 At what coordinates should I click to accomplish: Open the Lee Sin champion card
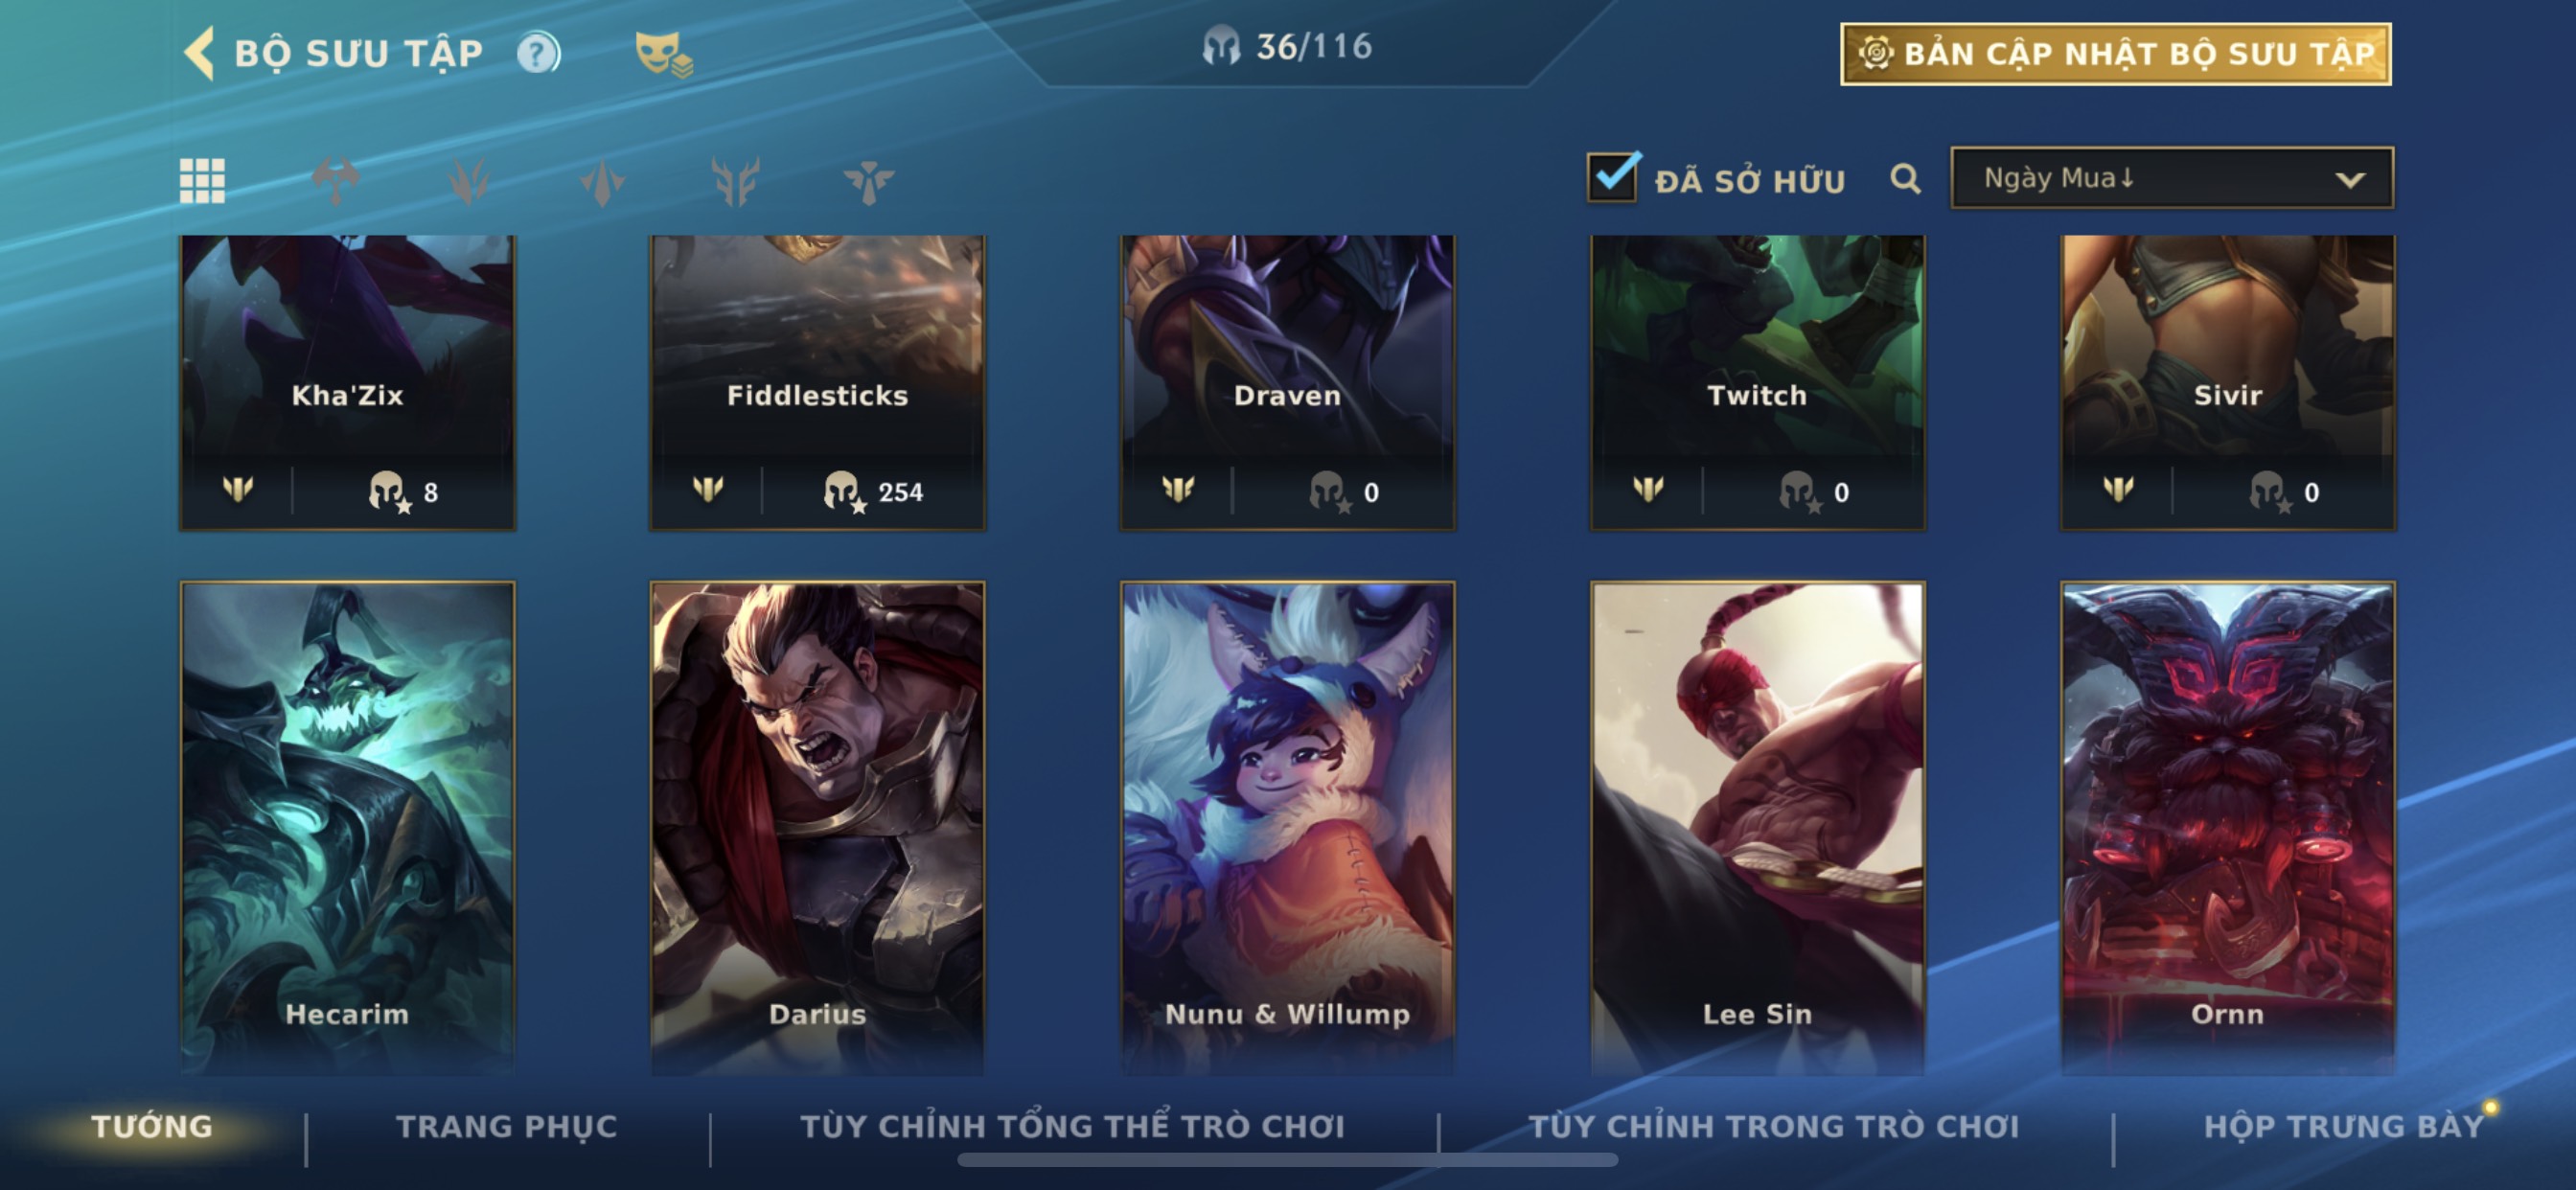(1757, 828)
